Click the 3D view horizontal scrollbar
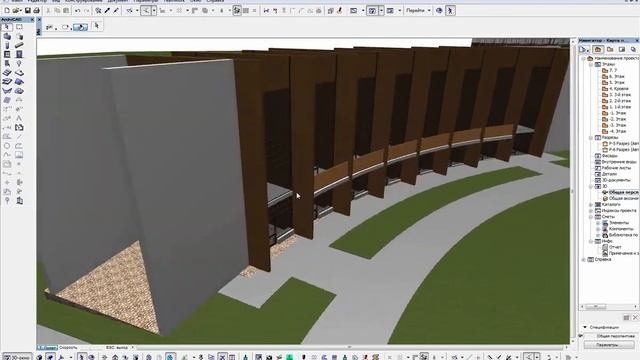The image size is (640, 360). pyautogui.click(x=351, y=347)
